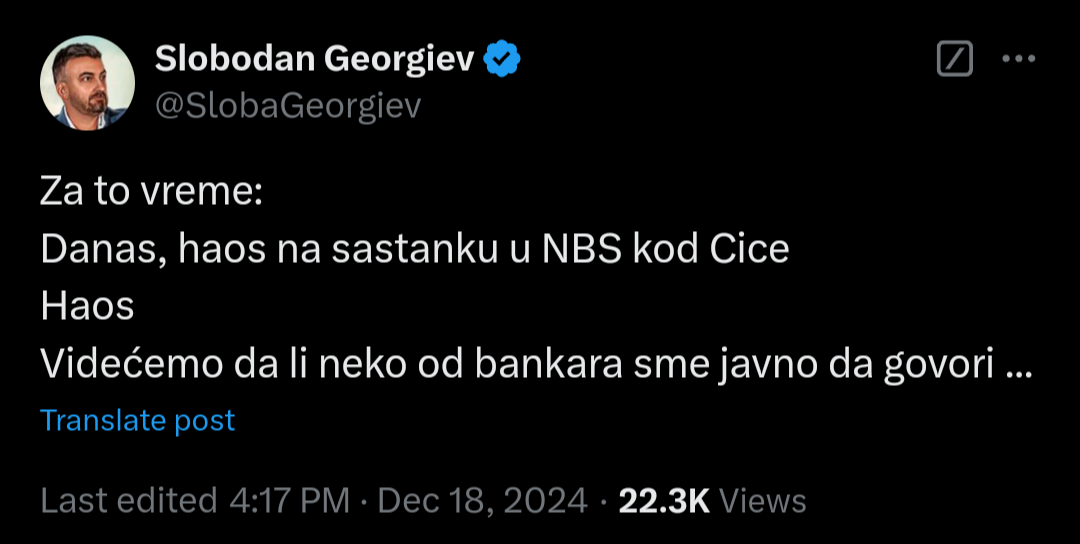View edit history via Last edited
The image size is (1080, 544).
[x=128, y=500]
